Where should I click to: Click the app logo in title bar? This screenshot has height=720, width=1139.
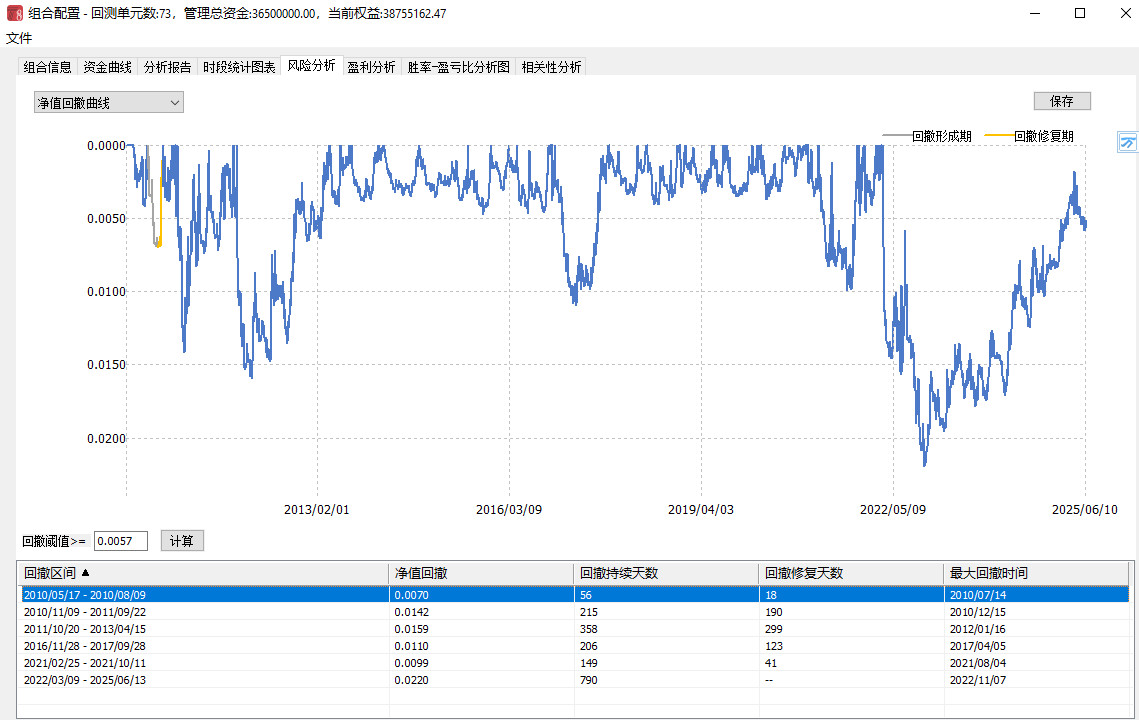14,14
